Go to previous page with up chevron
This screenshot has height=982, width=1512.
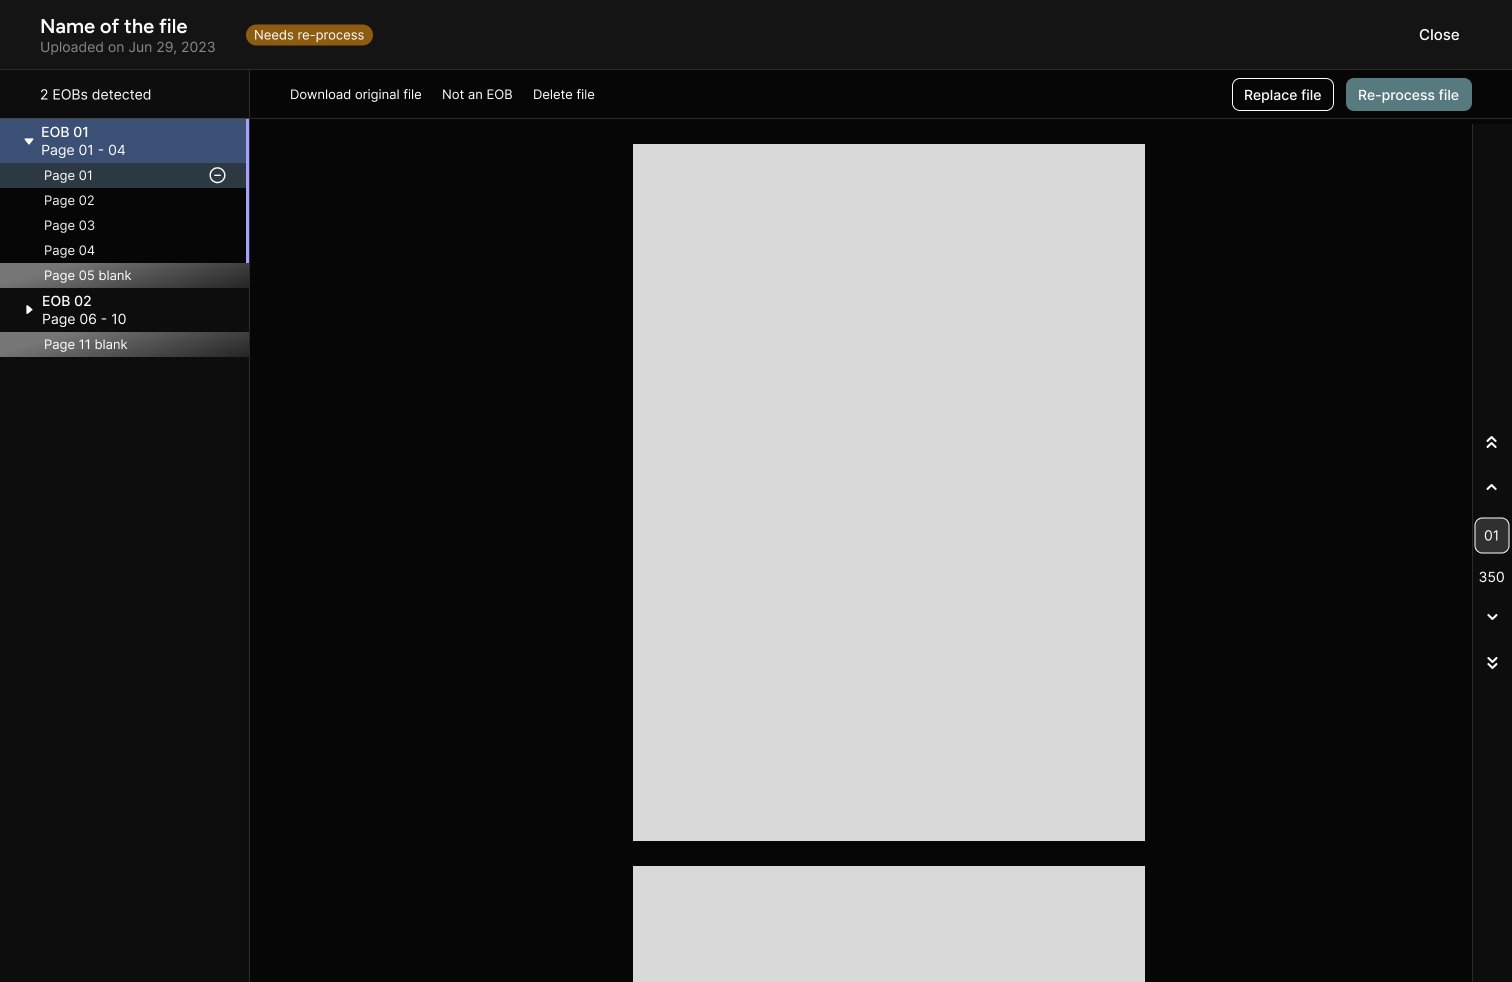pos(1491,487)
